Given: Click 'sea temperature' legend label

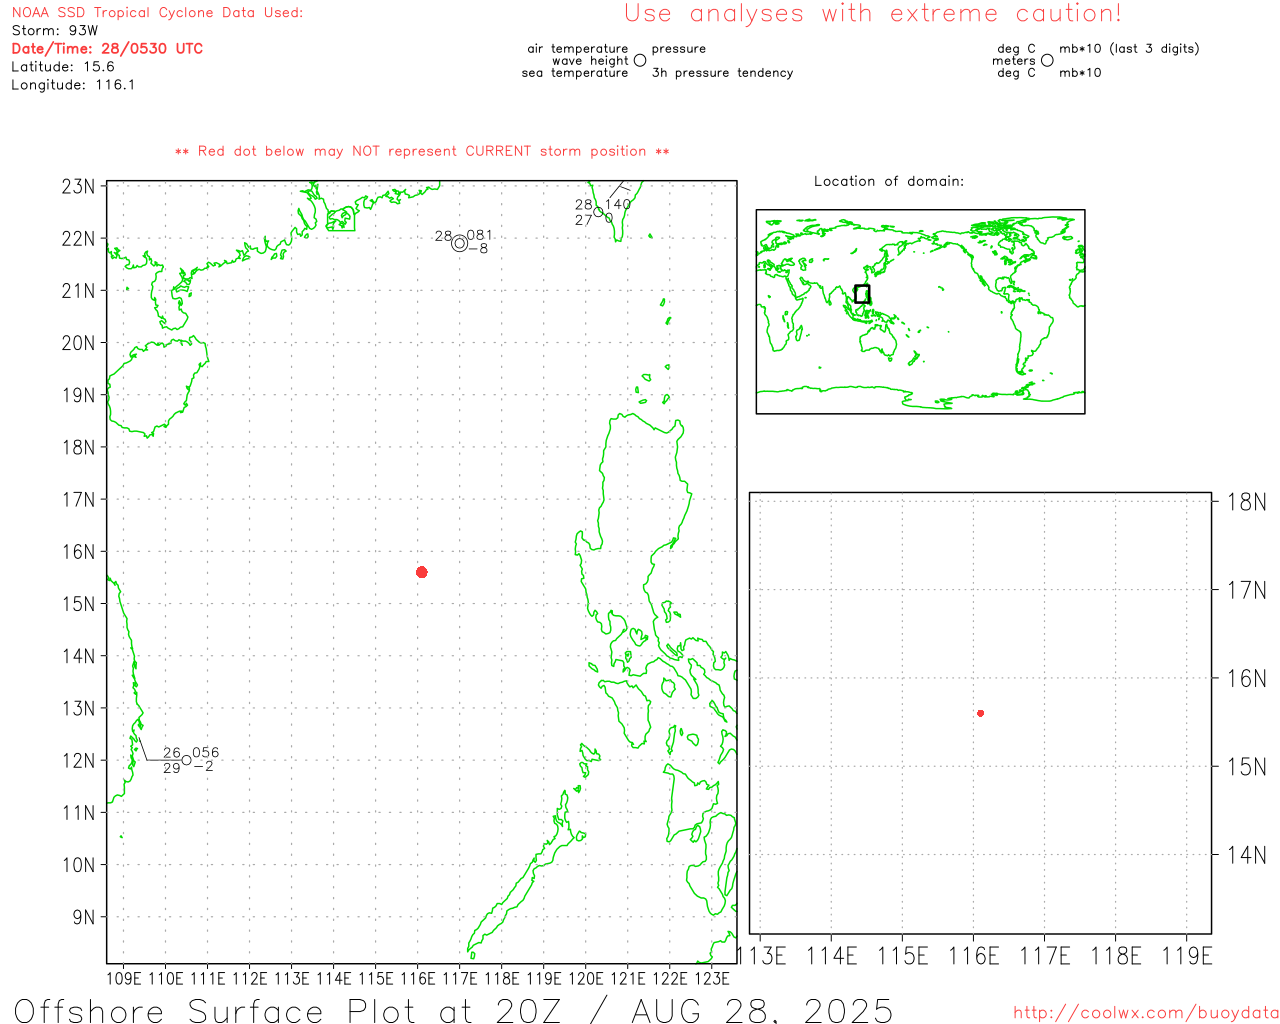Looking at the screenshot, I should (x=575, y=73).
